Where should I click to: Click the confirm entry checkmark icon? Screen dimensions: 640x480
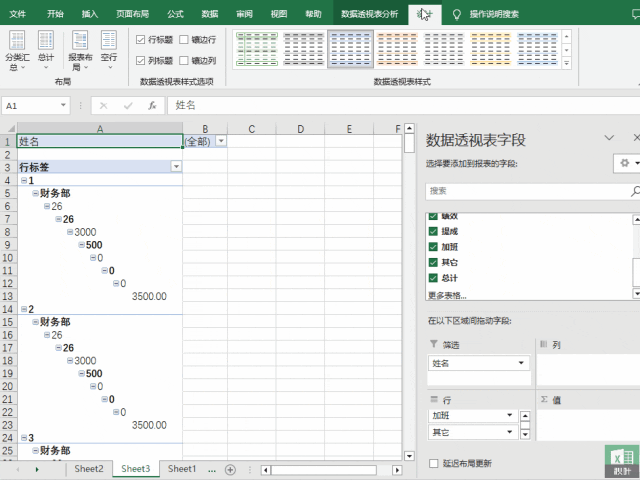point(128,106)
